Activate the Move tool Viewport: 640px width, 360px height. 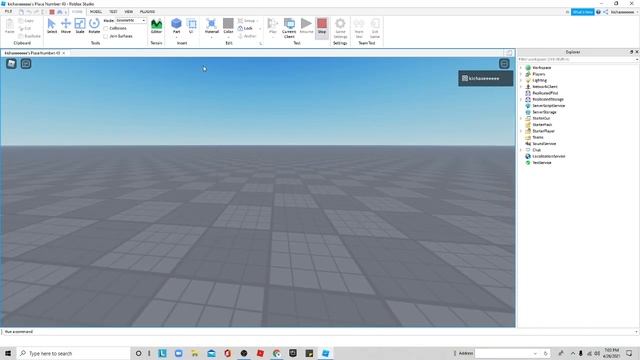tap(66, 26)
